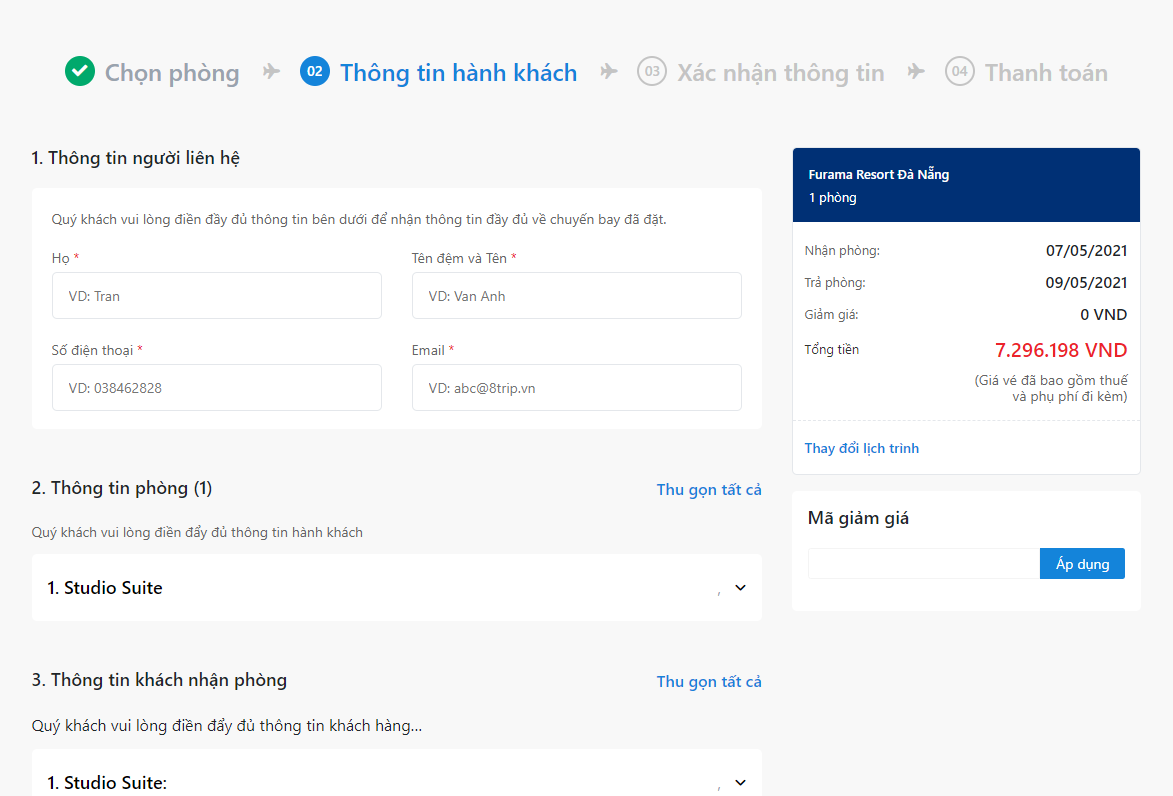Click the airplane icon after Thông tin hành khách

609,72
